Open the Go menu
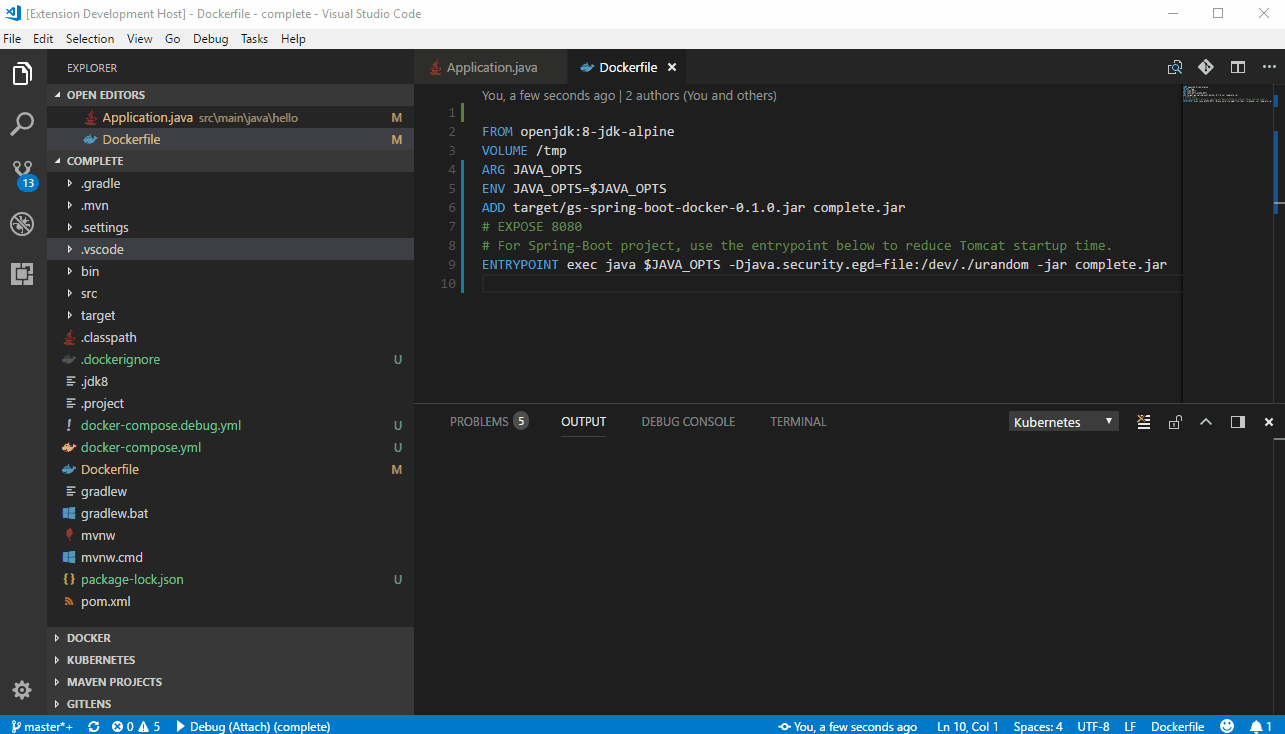Screen dimensions: 1285x734 (x=173, y=39)
